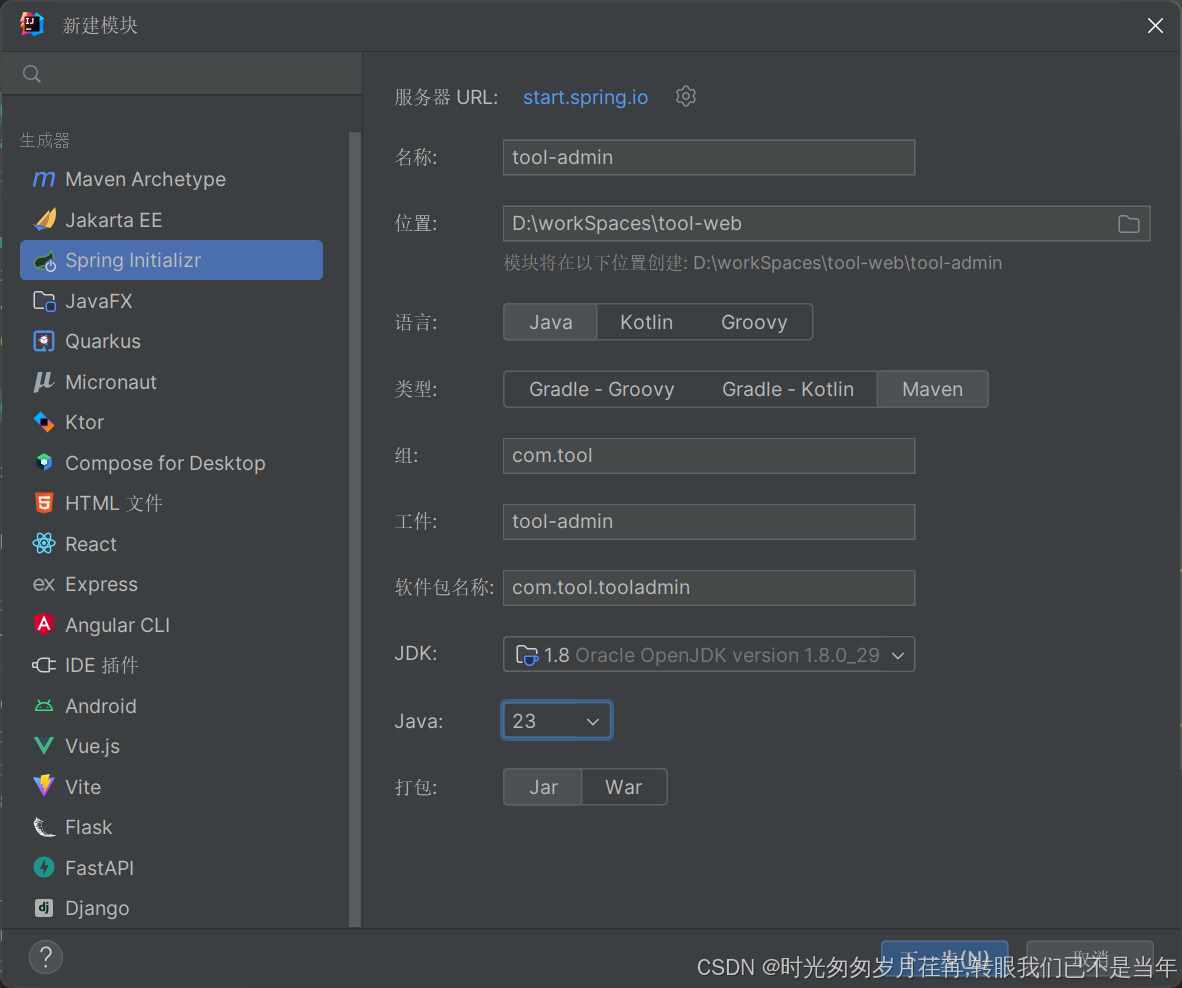This screenshot has height=988, width=1182.
Task: Pick the Angular CLI icon
Action: click(x=44, y=624)
